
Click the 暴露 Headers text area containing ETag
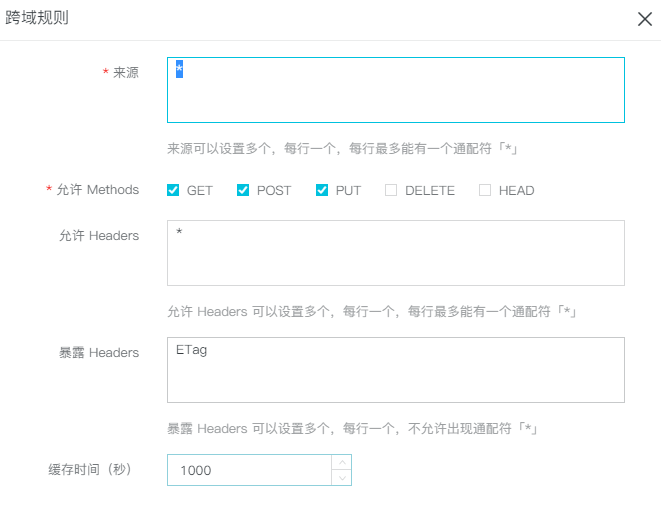[x=395, y=369]
